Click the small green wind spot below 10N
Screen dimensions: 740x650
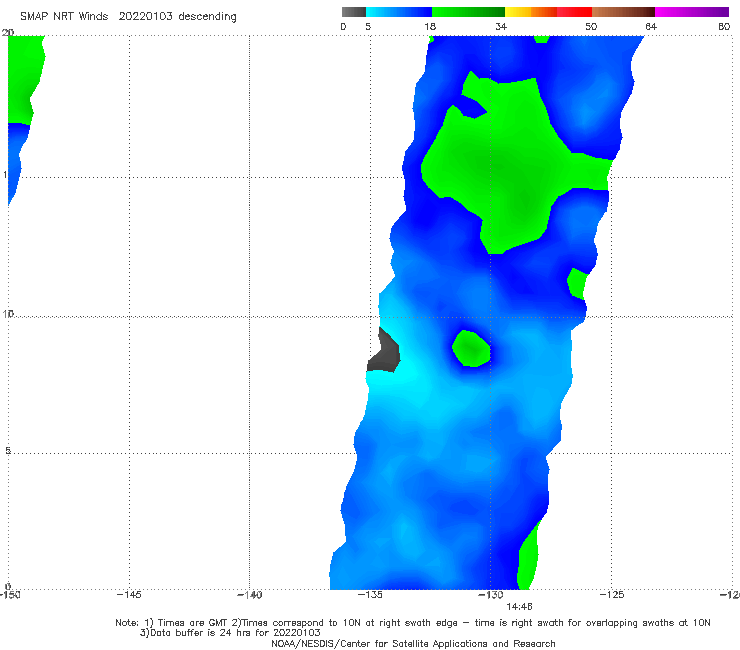(x=471, y=348)
